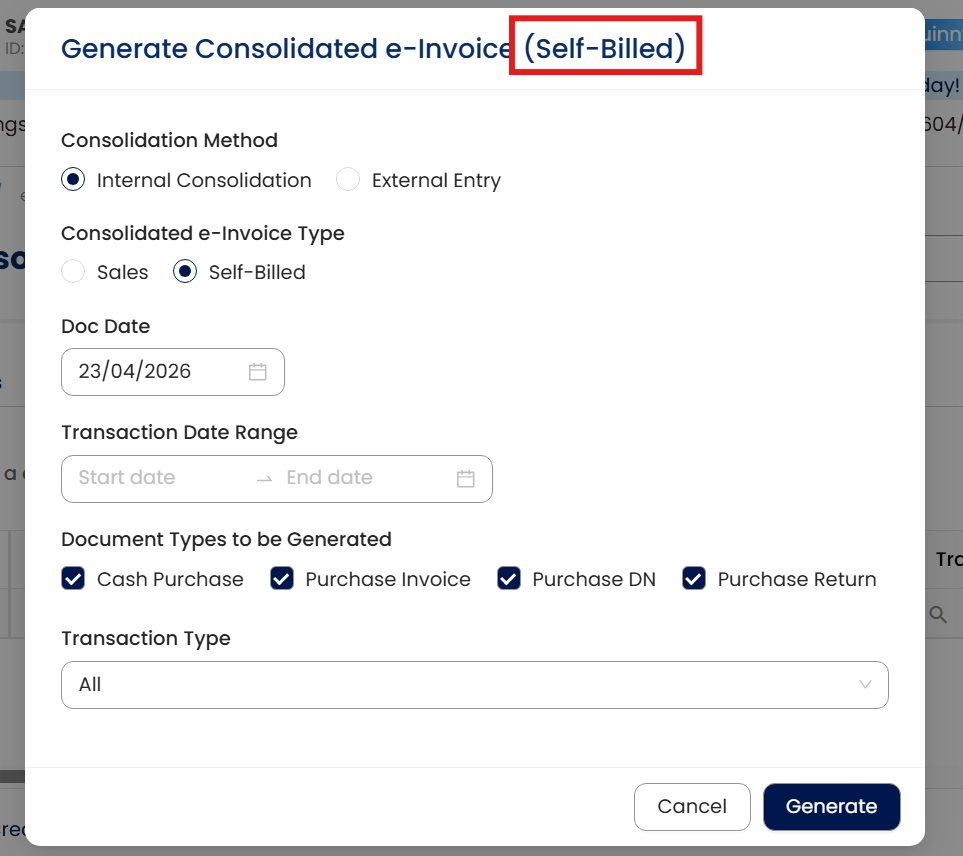Click the calendar icon in Transaction Date Range
Screen dimensions: 963x856
pos(465,479)
